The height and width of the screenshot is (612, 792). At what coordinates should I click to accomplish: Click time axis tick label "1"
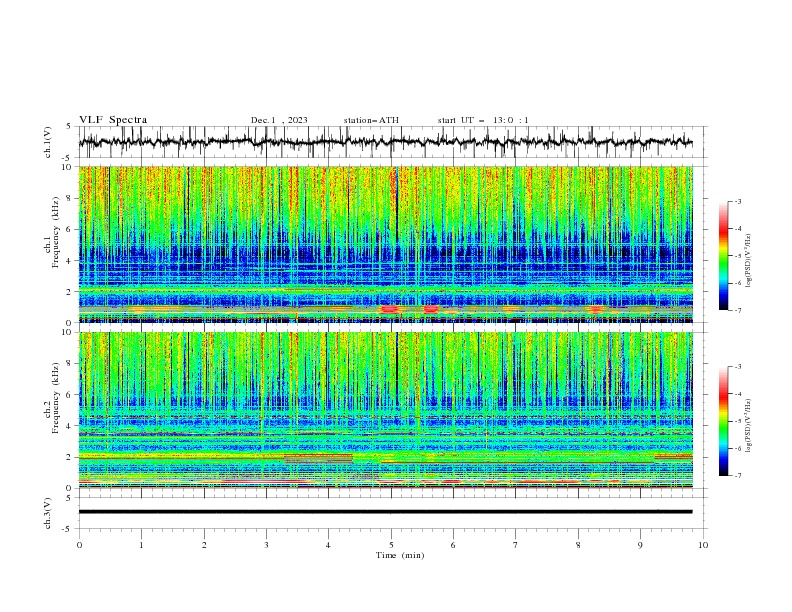click(141, 545)
